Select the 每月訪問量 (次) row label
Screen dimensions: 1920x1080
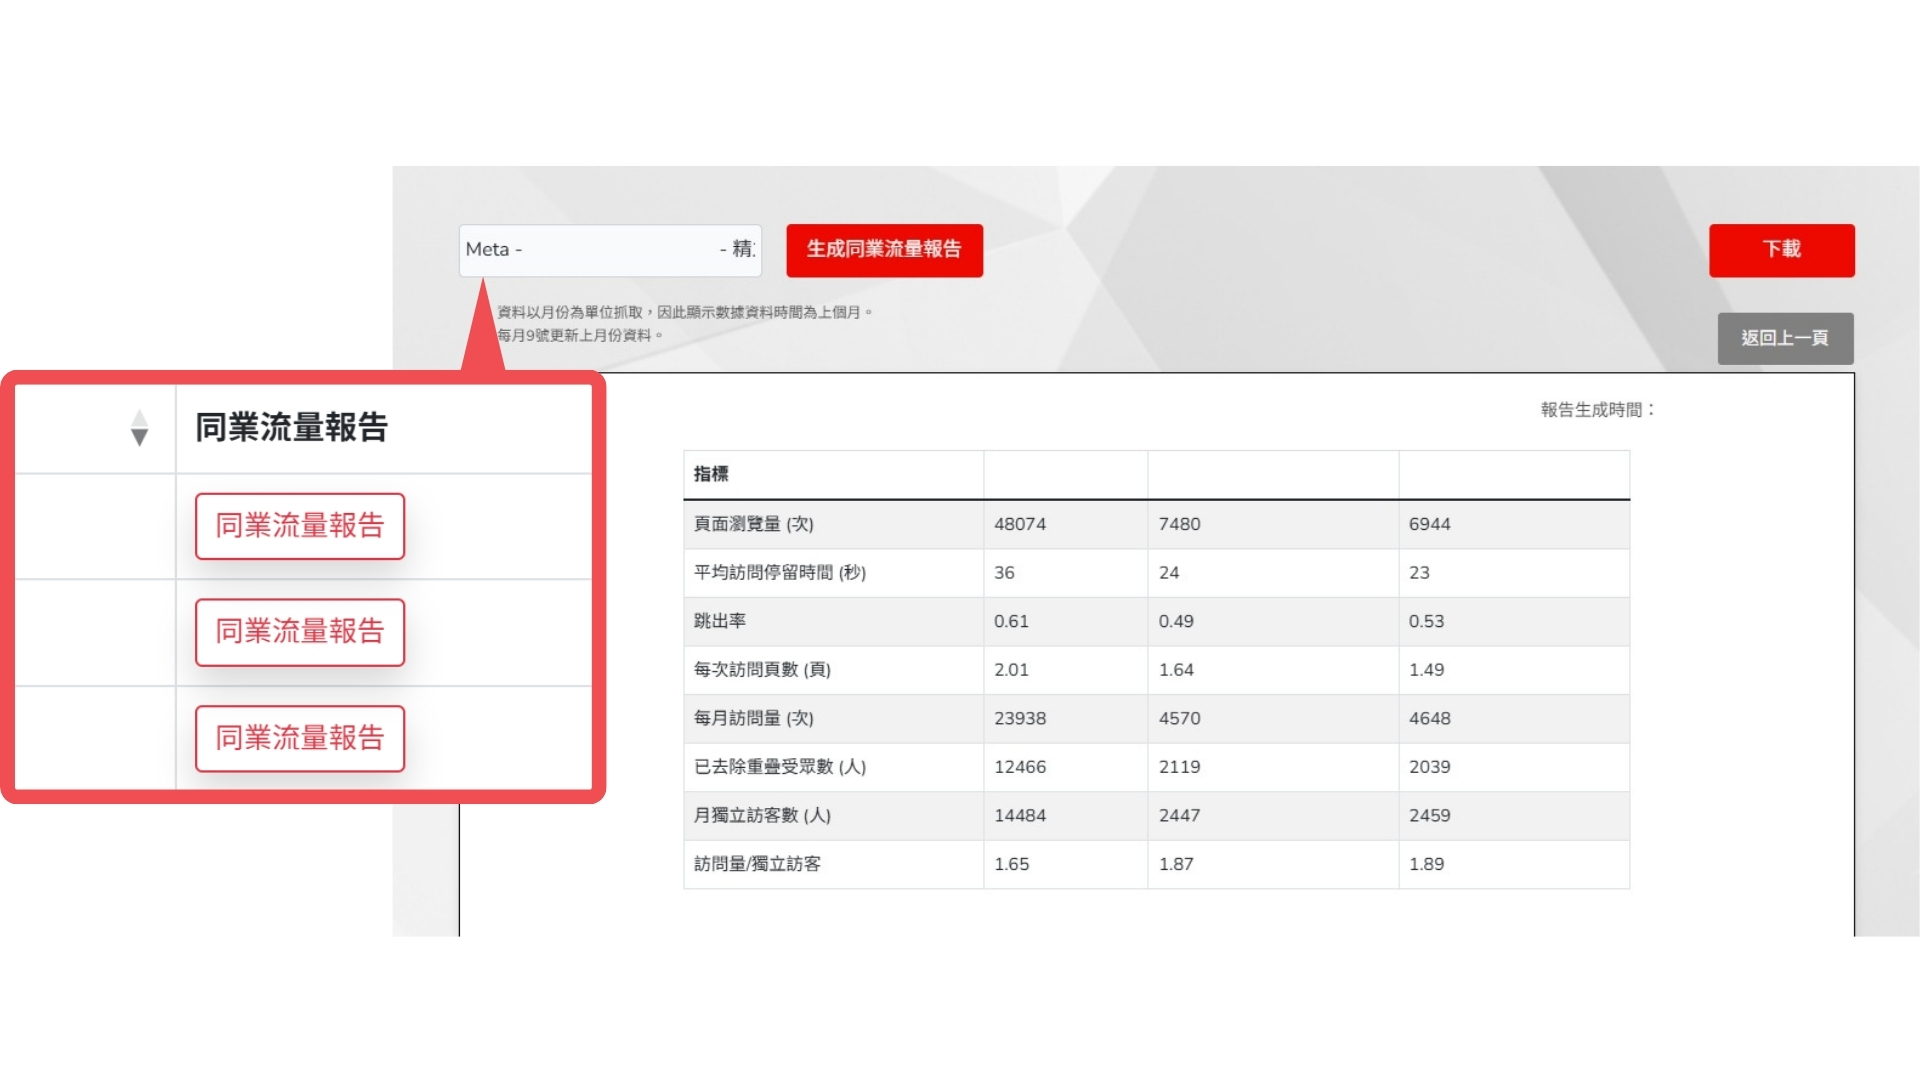(753, 718)
